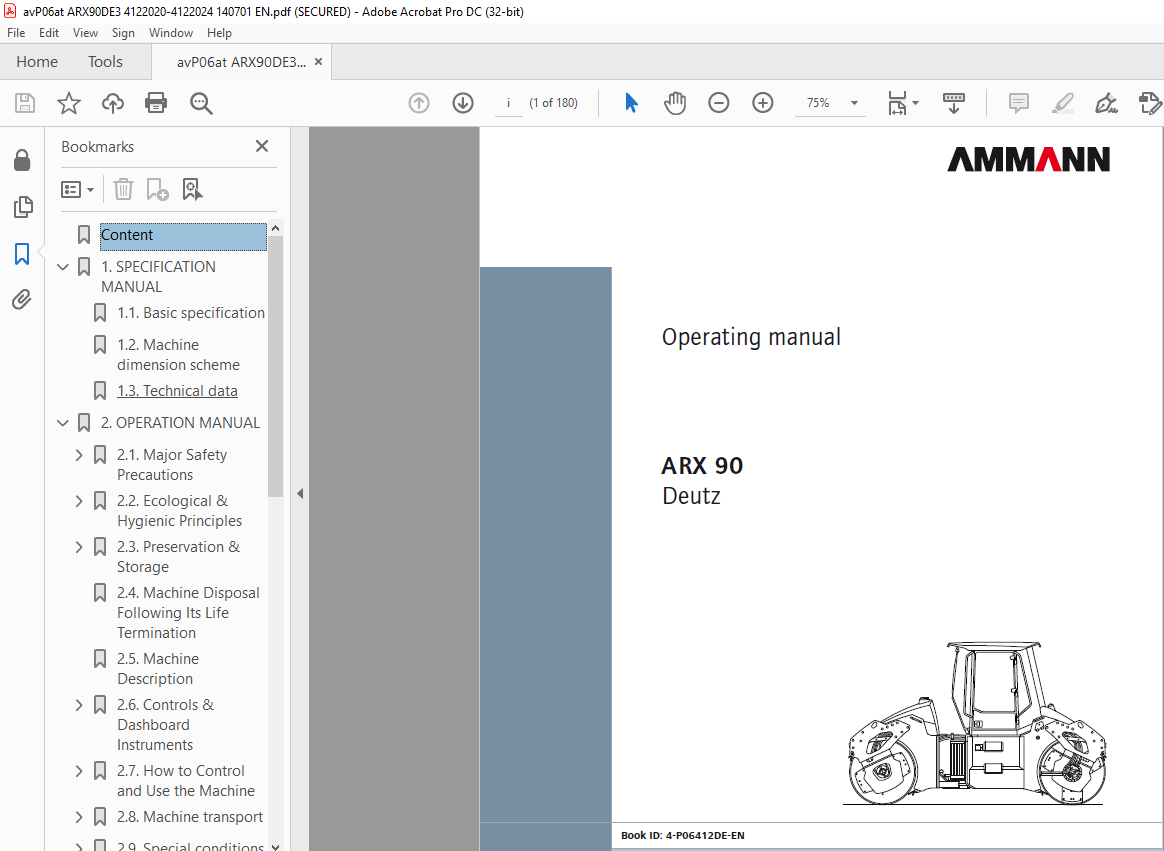Open the 1.3. Technical data bookmark
This screenshot has height=851, width=1164.
177,391
